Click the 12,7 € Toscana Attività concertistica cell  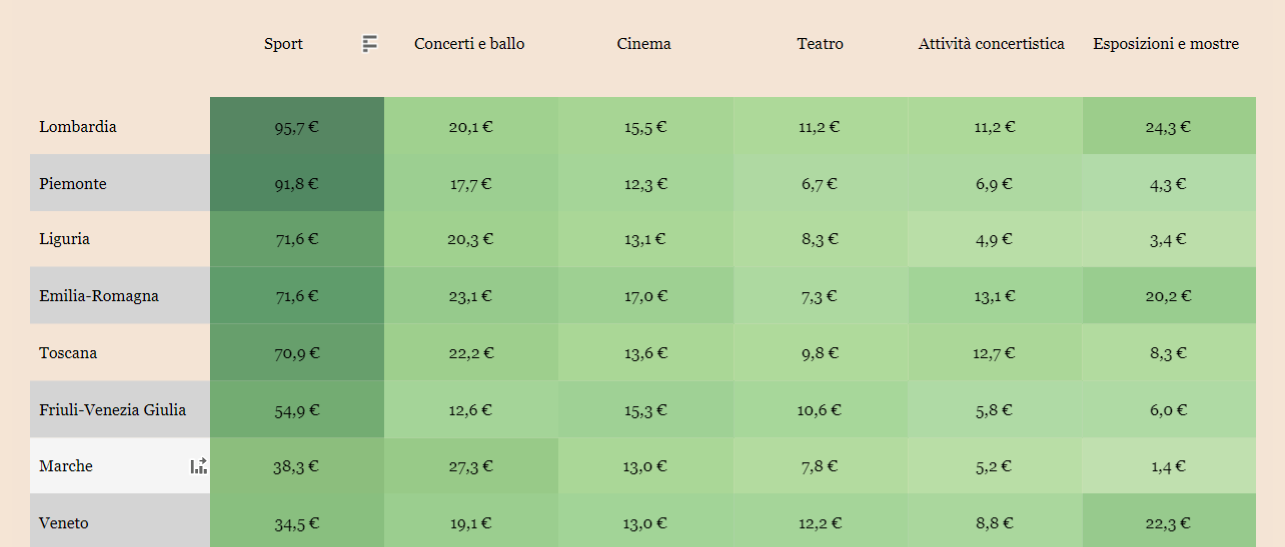[995, 353]
